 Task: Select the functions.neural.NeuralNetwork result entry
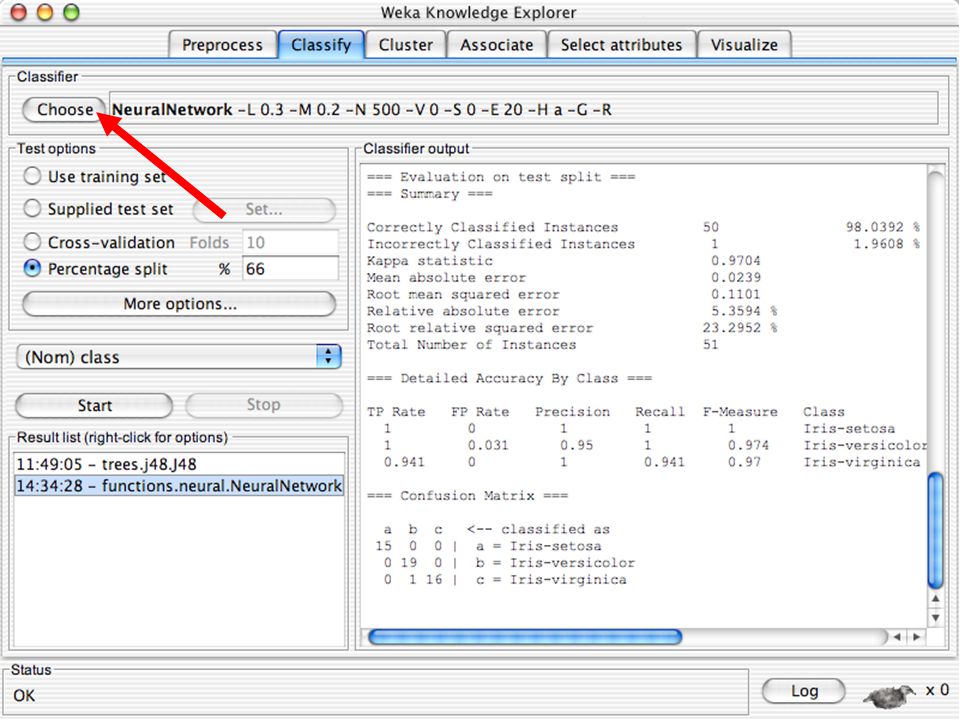179,486
